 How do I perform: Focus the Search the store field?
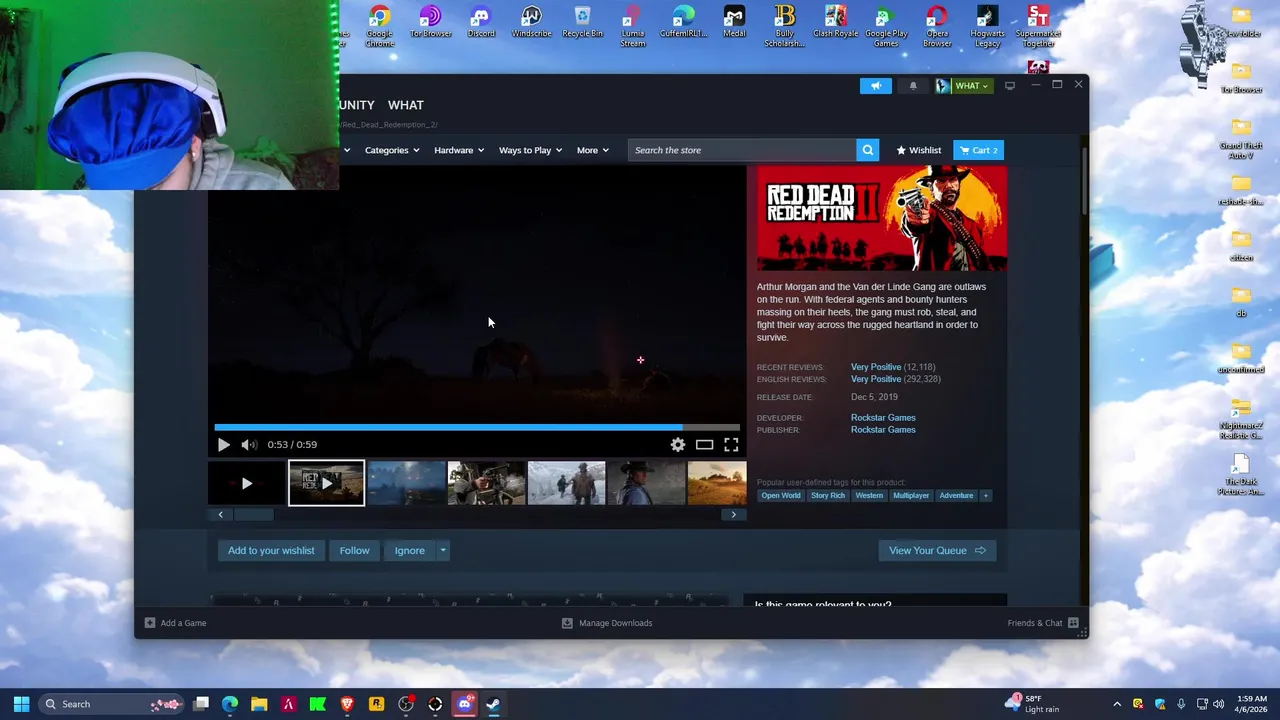coord(742,150)
